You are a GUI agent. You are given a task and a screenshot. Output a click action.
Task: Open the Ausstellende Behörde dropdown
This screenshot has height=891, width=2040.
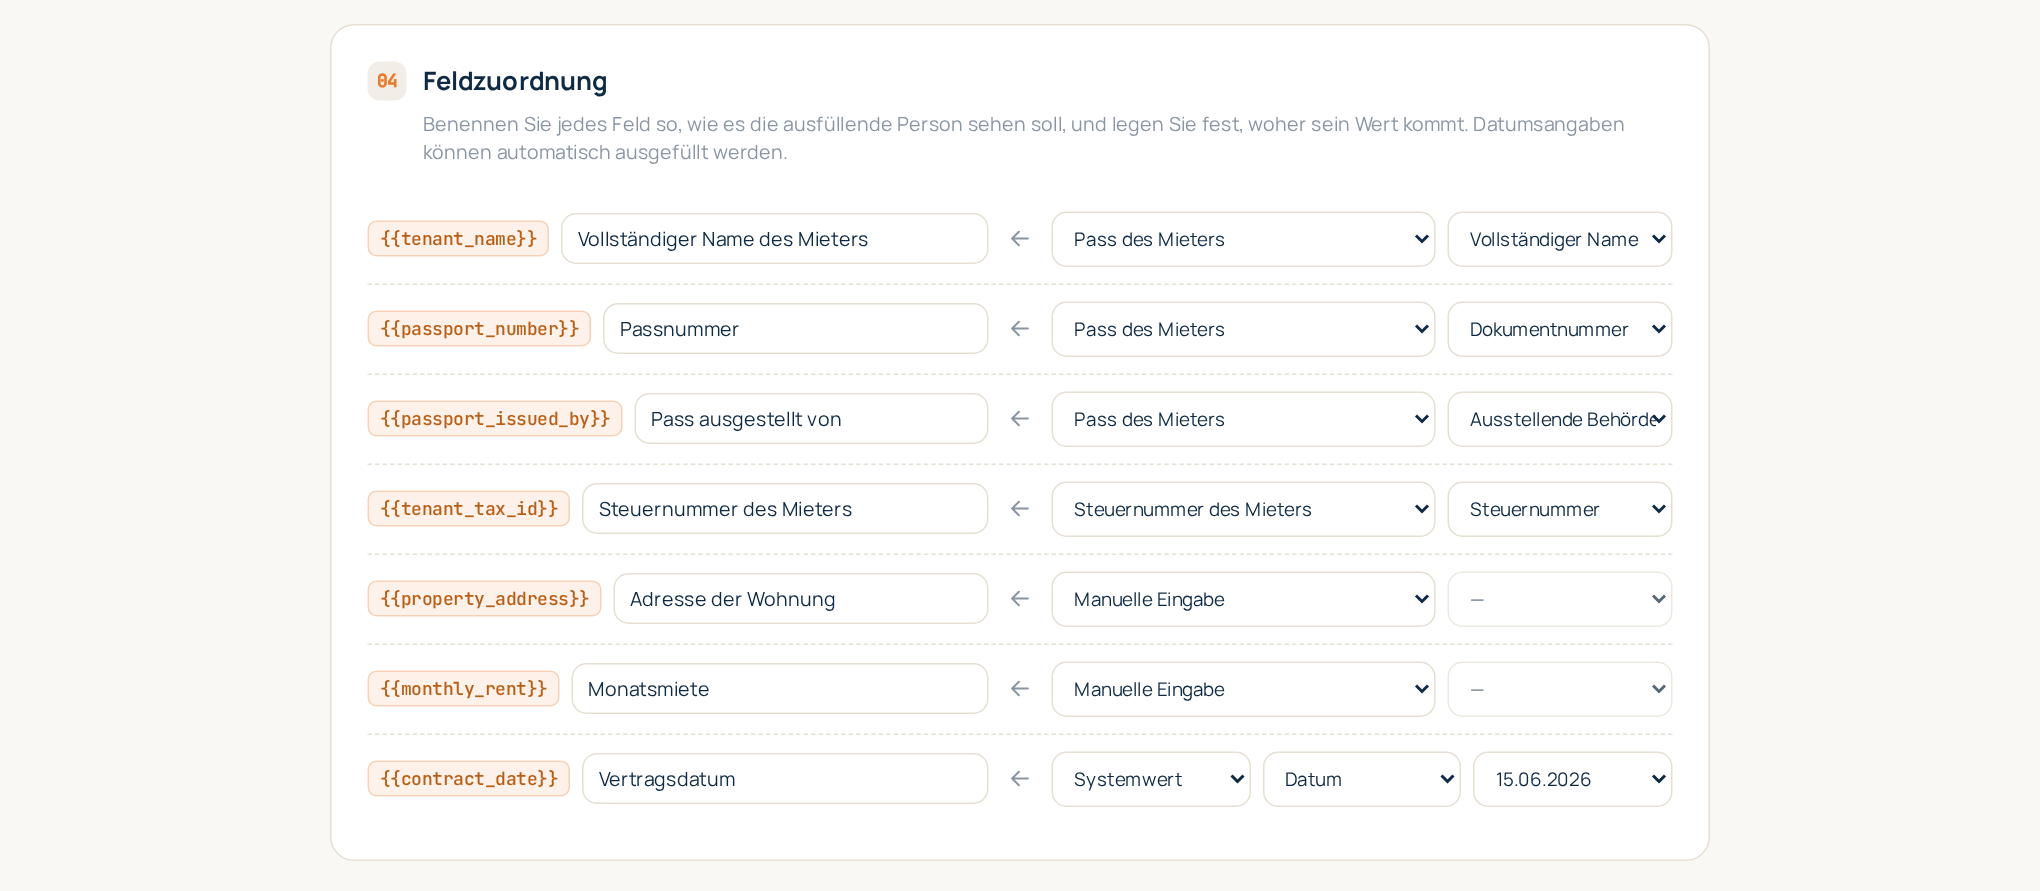1560,419
